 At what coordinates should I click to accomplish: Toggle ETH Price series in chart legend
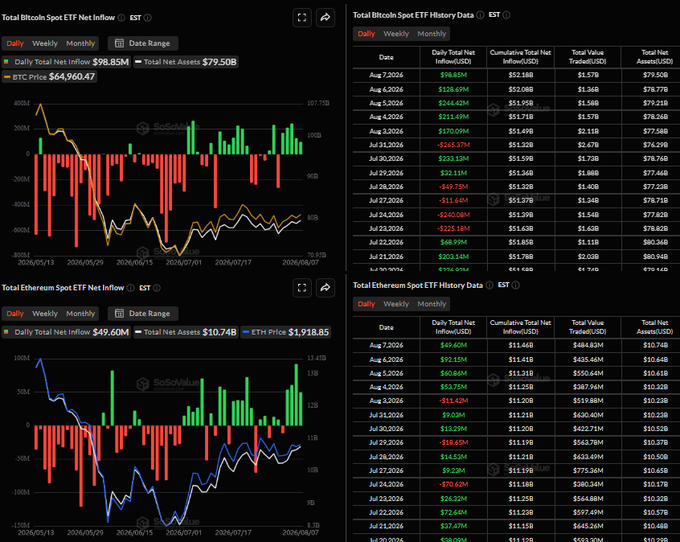[286, 332]
